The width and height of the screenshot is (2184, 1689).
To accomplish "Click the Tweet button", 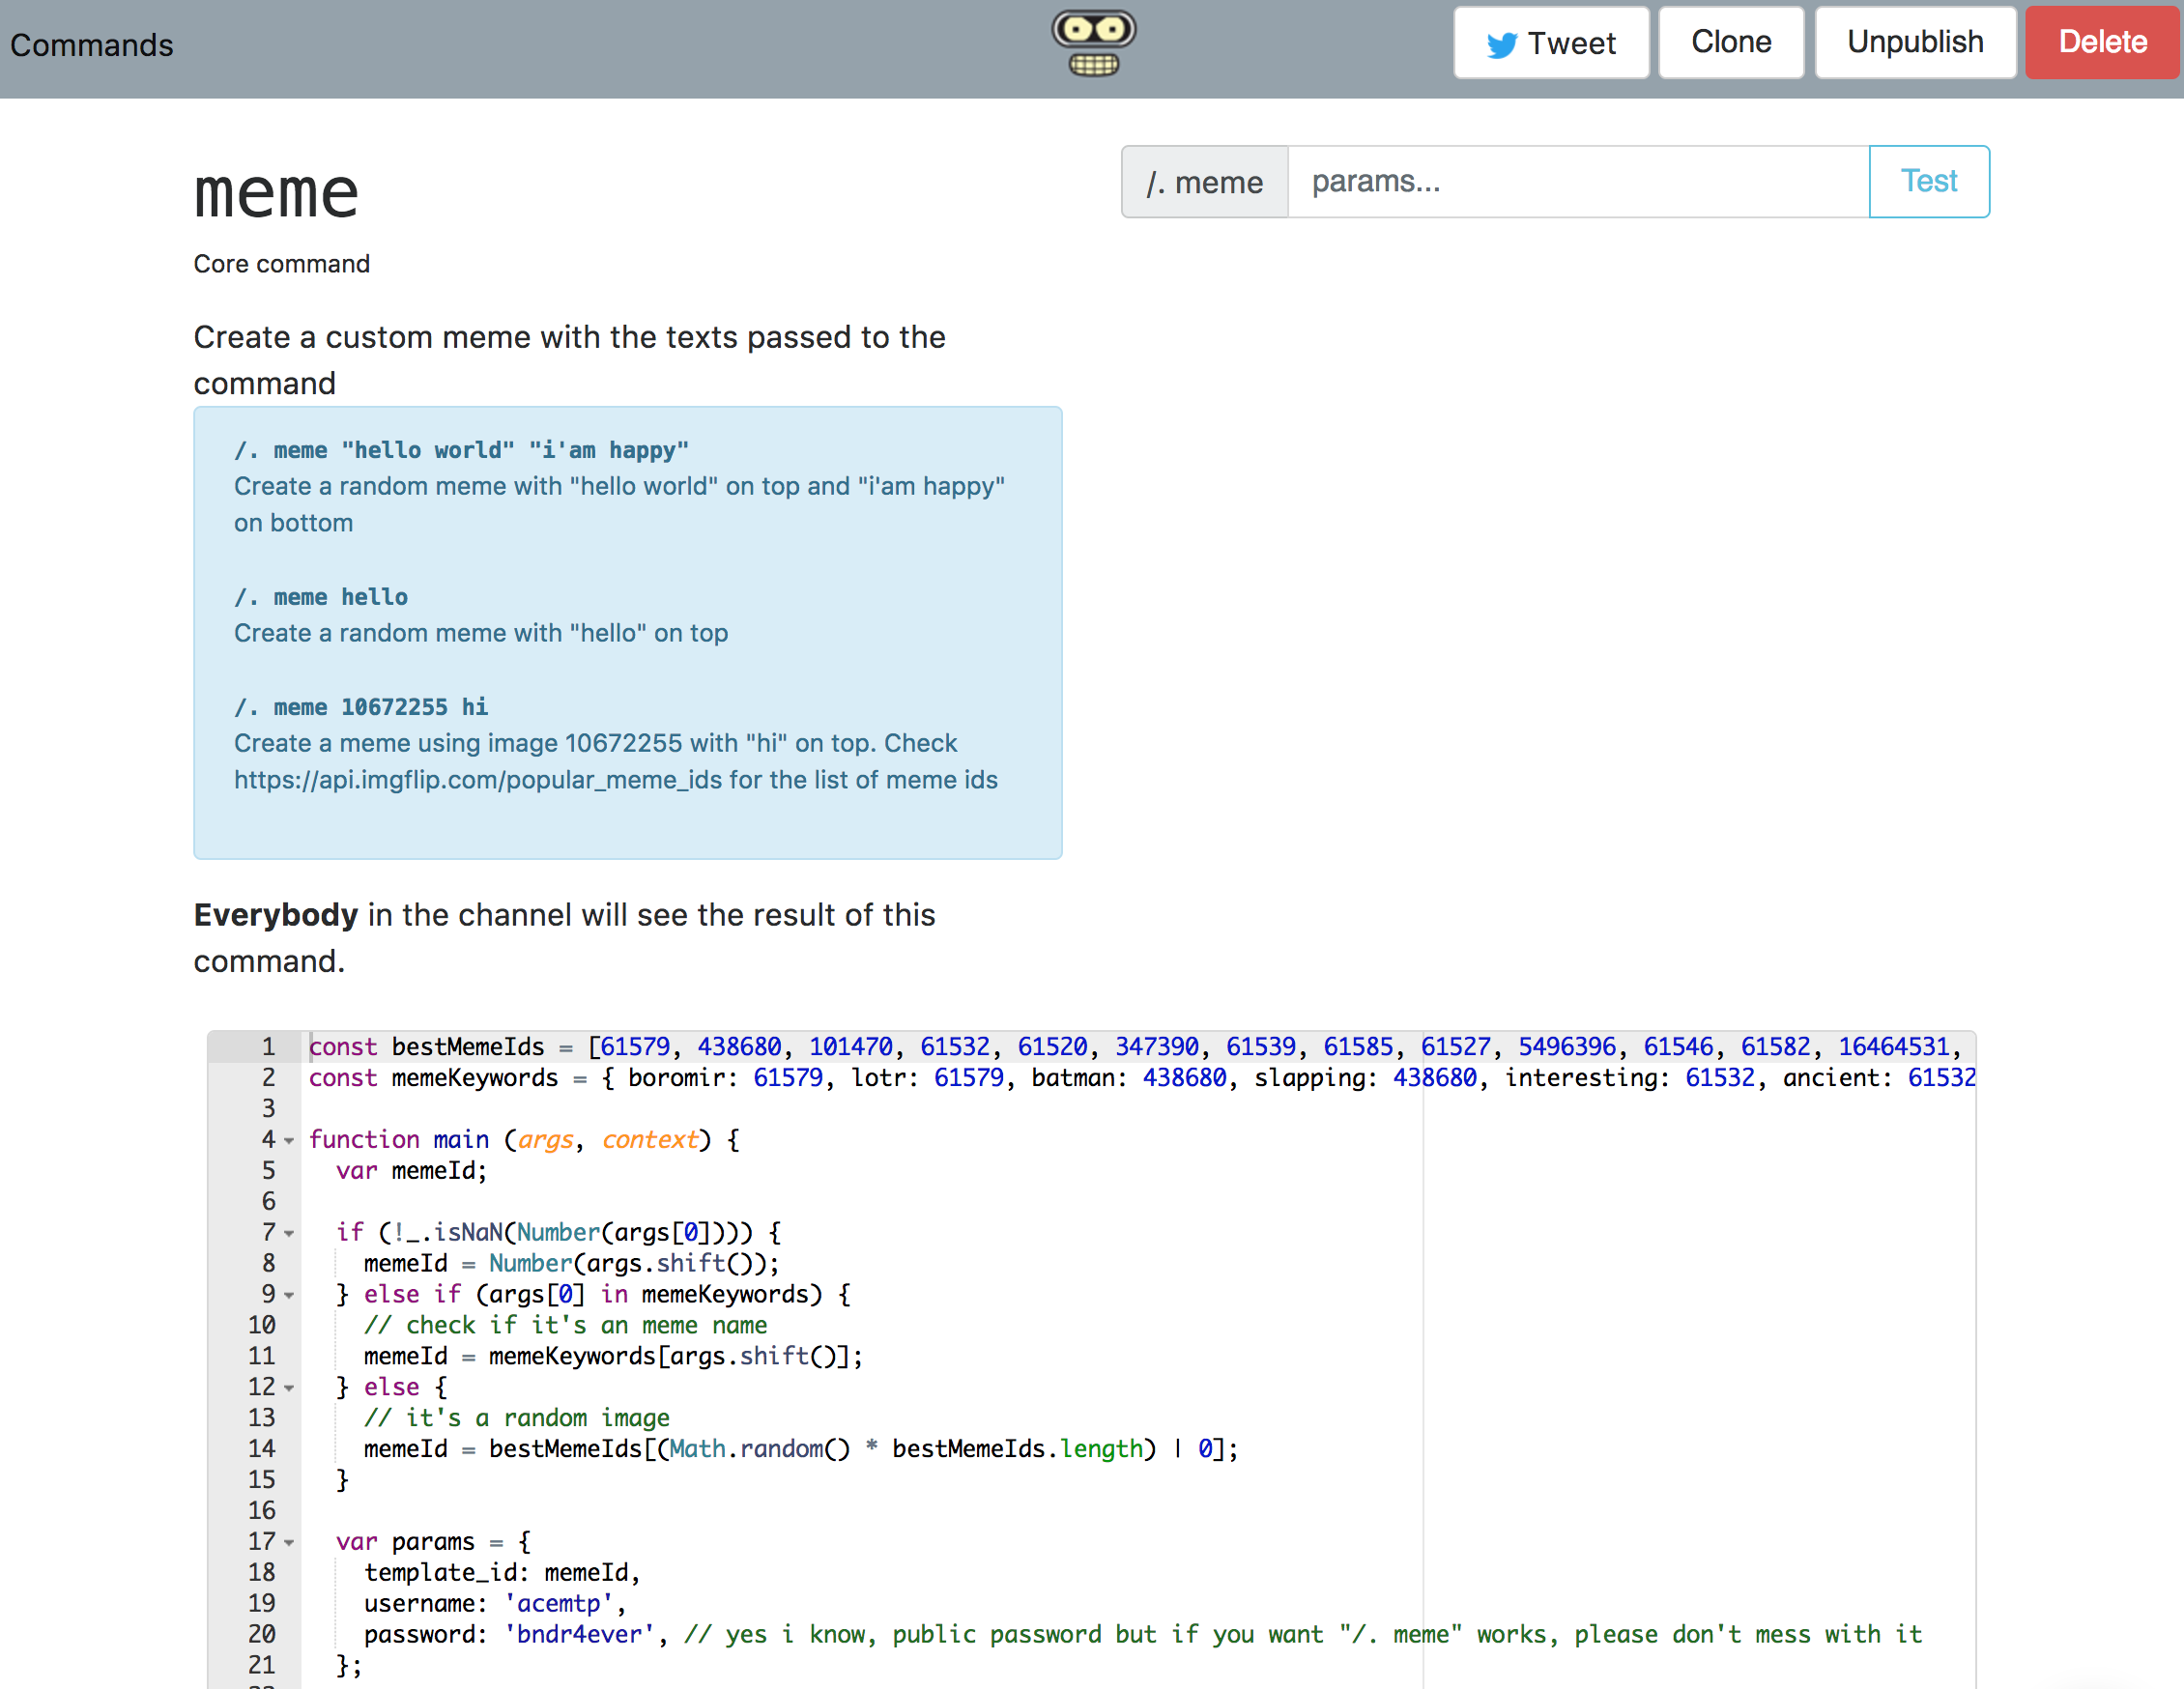I will pyautogui.click(x=1551, y=42).
